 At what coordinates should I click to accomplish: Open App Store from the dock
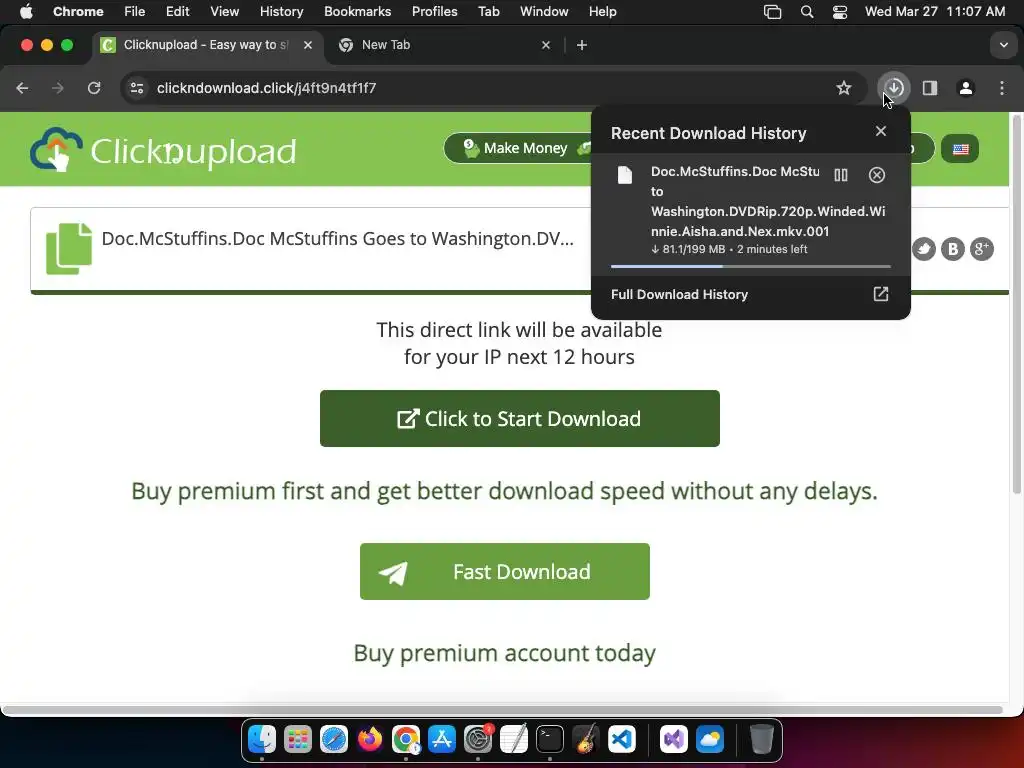click(441, 739)
